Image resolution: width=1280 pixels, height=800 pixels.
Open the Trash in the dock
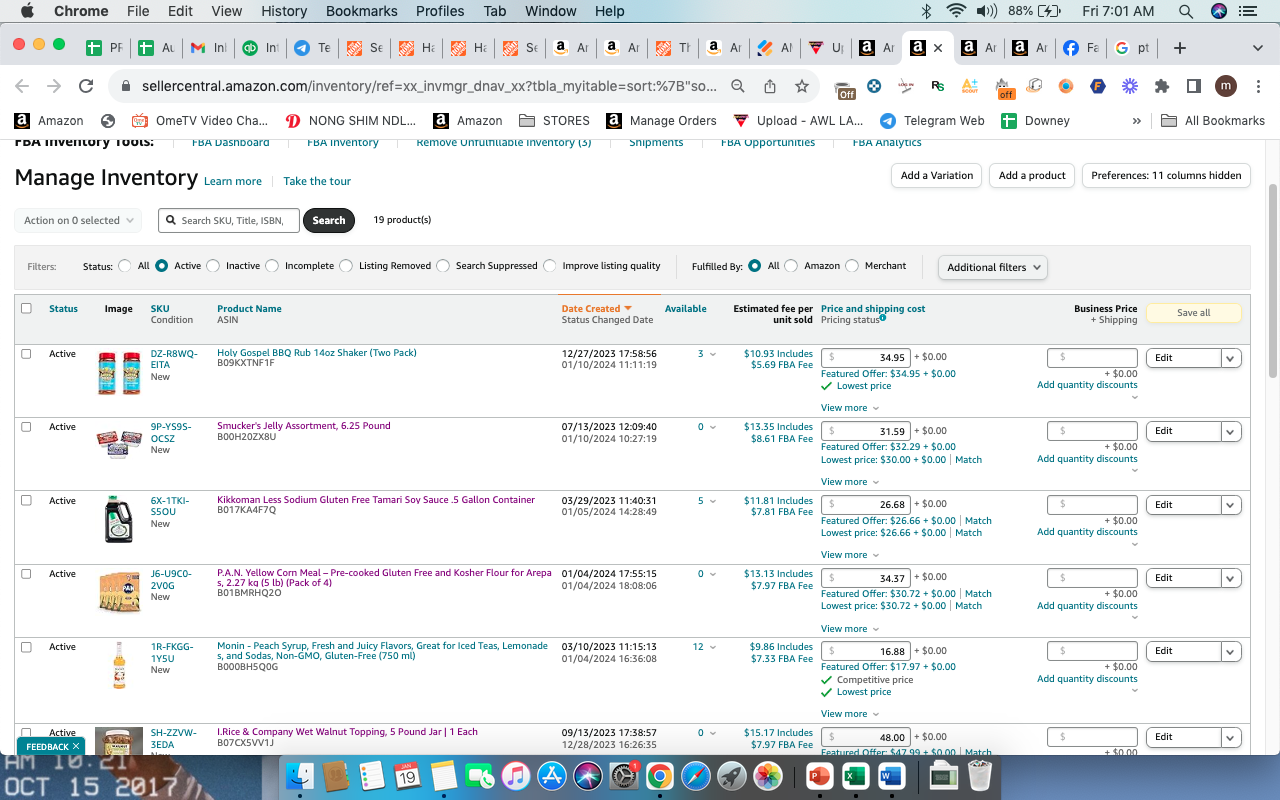[980, 776]
